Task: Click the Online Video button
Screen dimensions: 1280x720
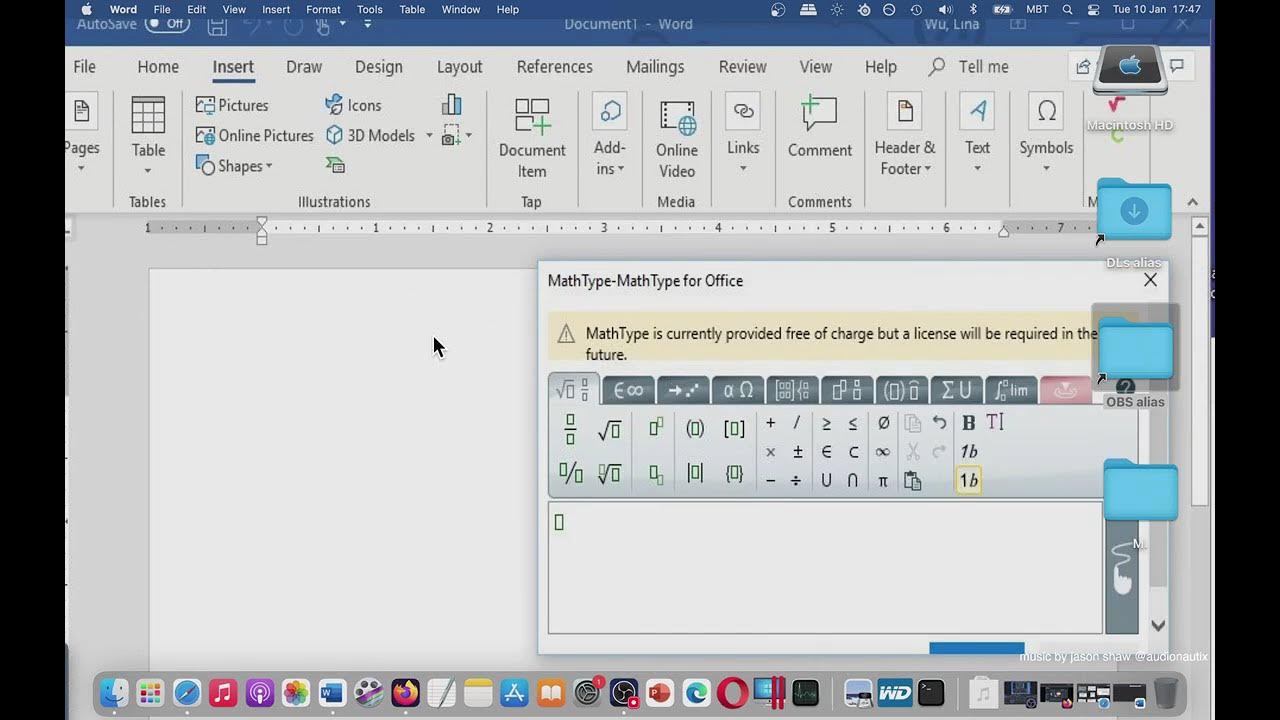Action: [677, 138]
